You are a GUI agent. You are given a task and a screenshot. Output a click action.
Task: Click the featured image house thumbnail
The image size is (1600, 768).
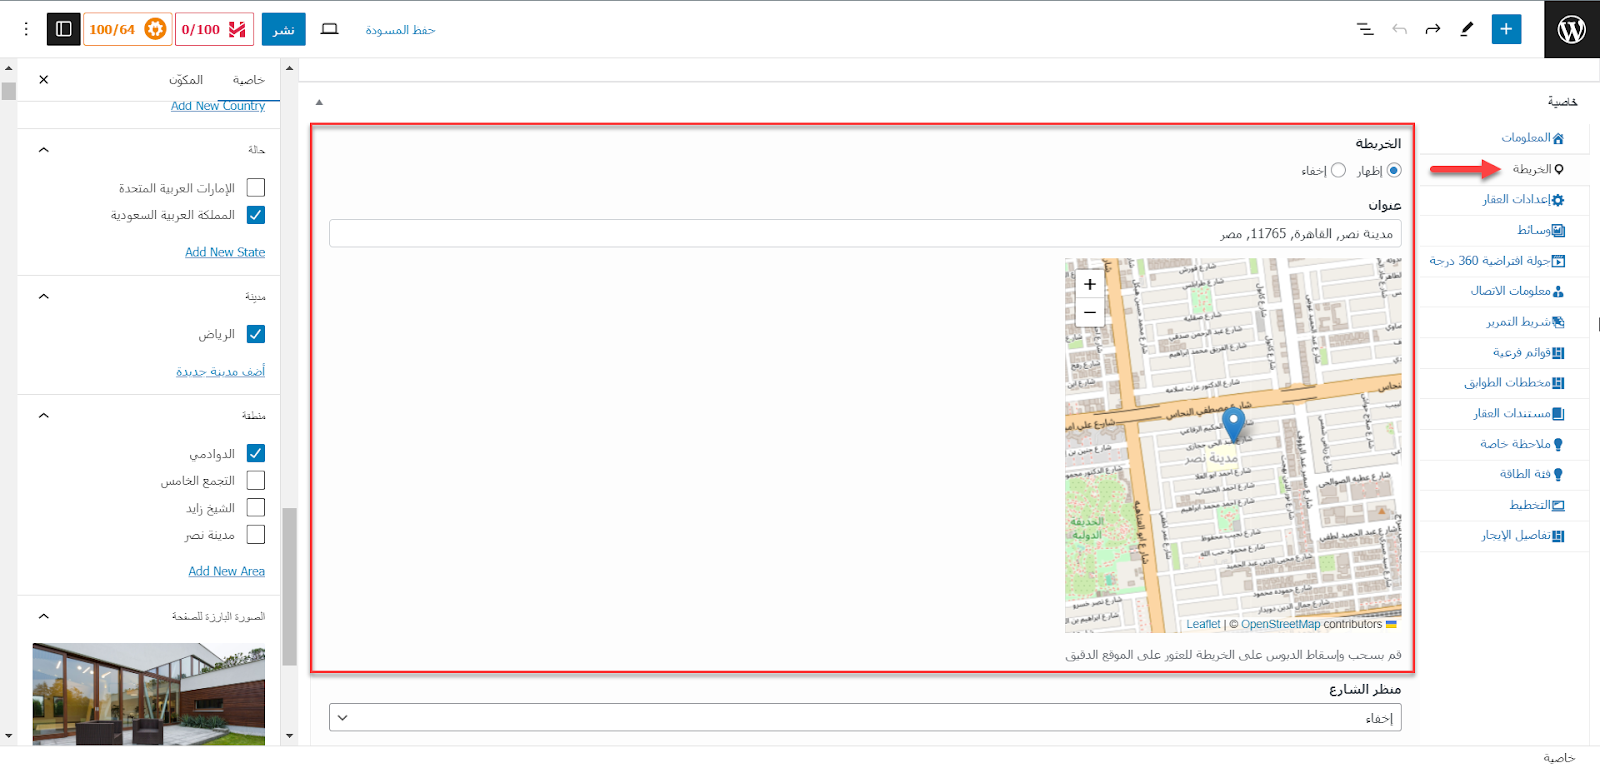[x=149, y=694]
